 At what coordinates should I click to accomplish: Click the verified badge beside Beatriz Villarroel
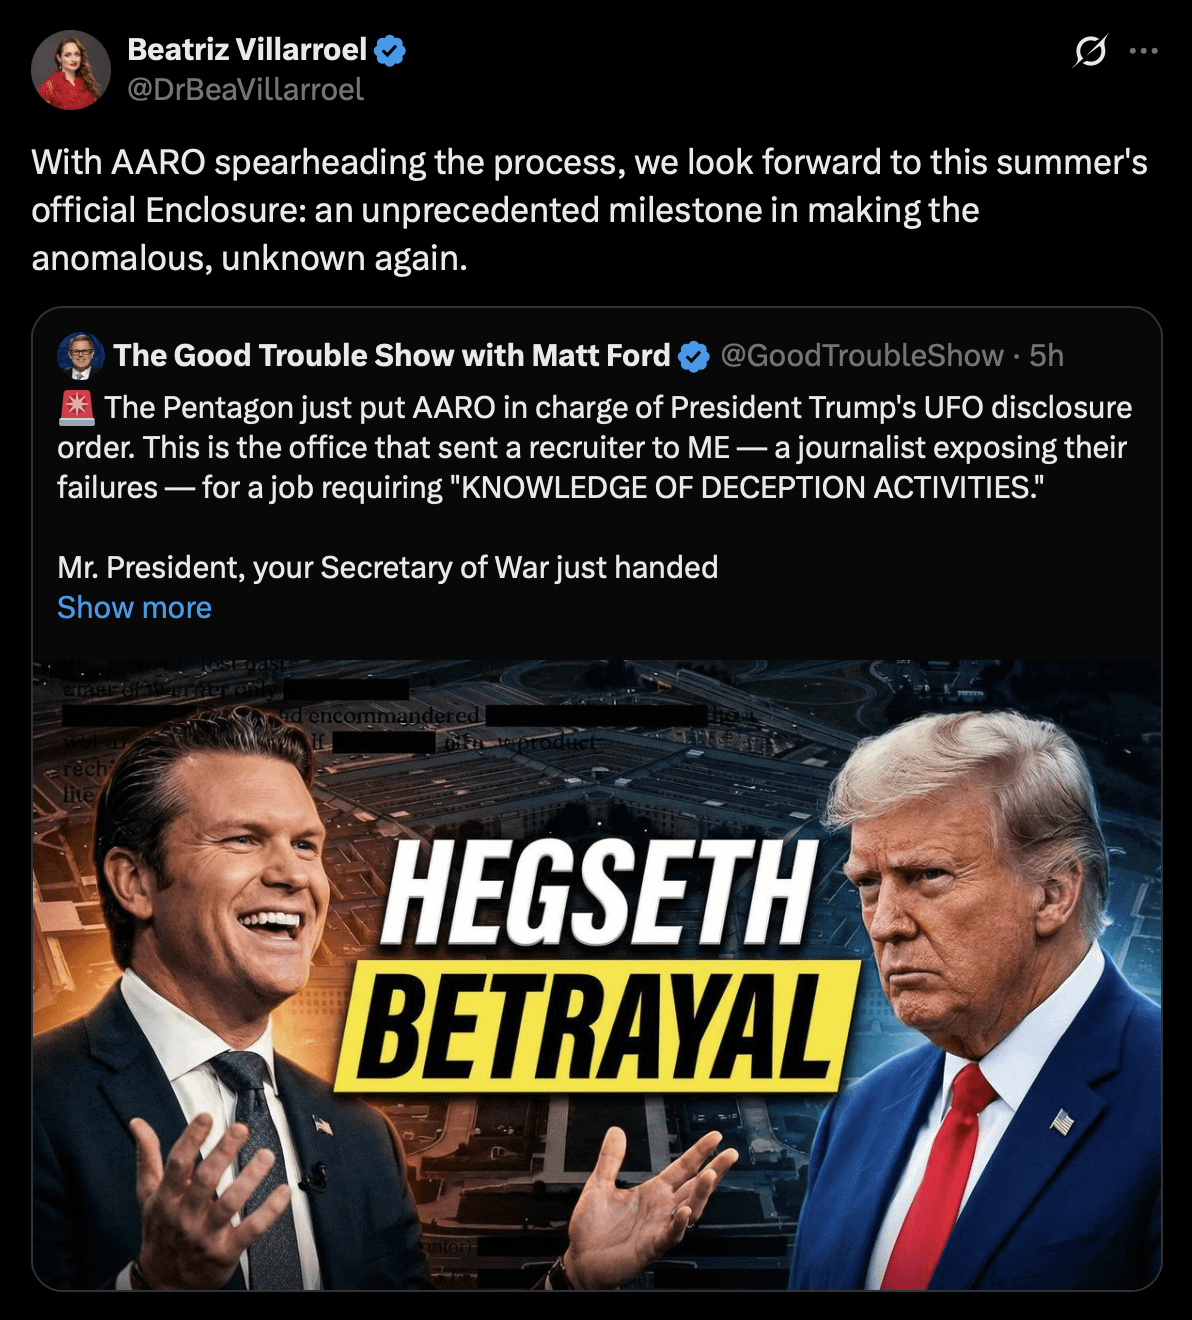tap(389, 50)
